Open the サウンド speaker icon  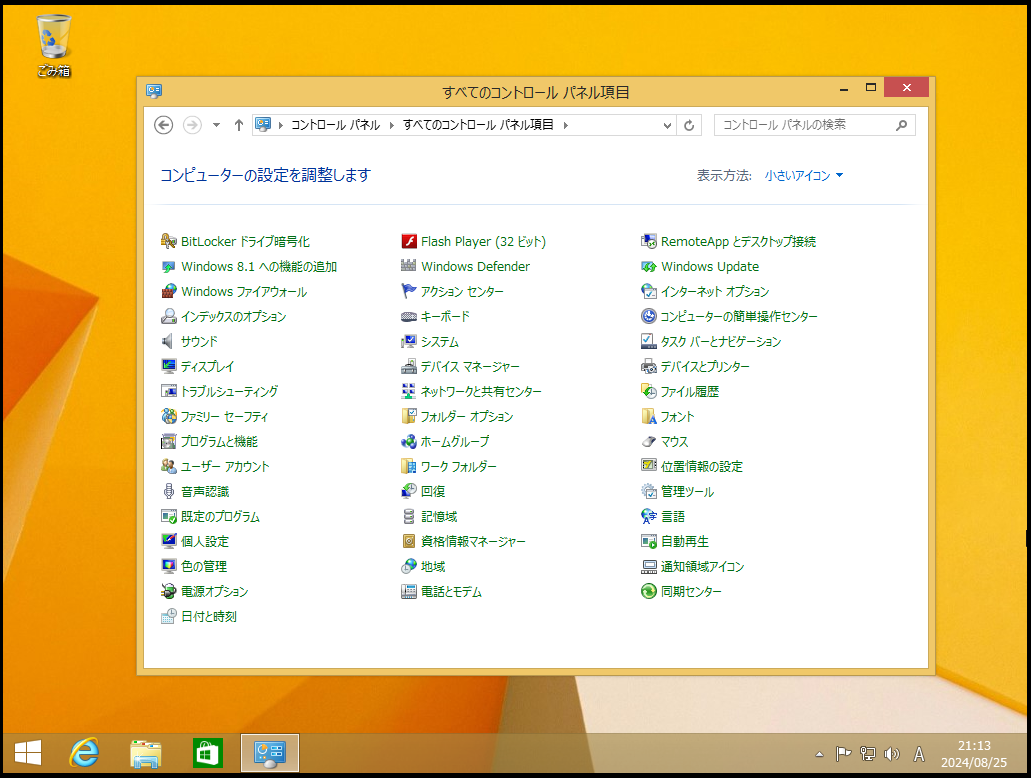click(x=169, y=341)
